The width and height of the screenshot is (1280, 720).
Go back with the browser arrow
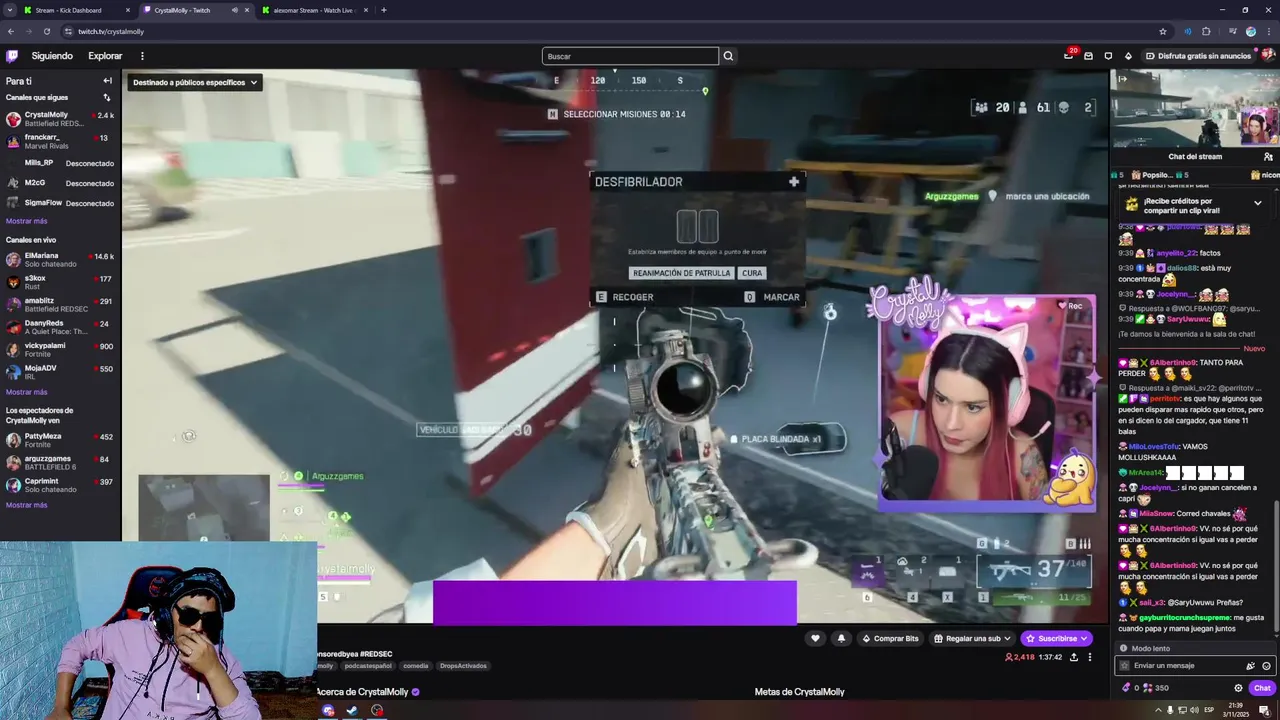[x=11, y=31]
